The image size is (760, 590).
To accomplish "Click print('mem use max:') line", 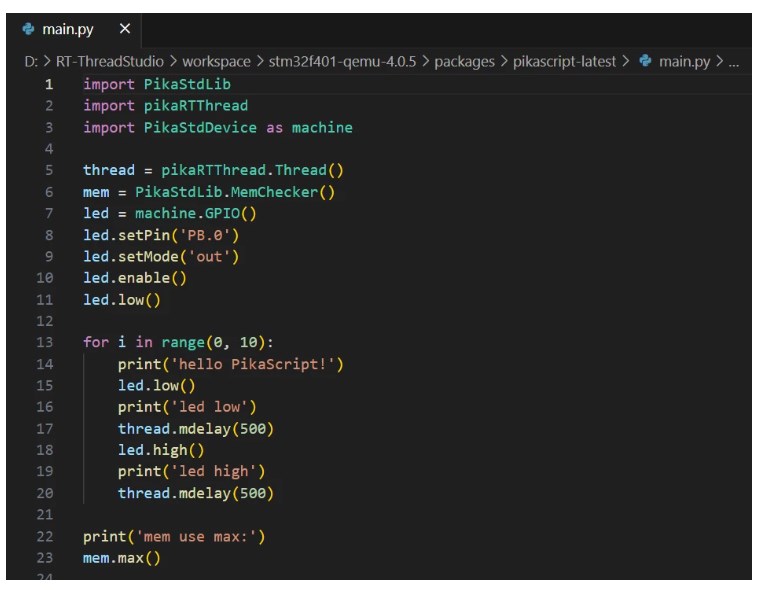I will [174, 537].
